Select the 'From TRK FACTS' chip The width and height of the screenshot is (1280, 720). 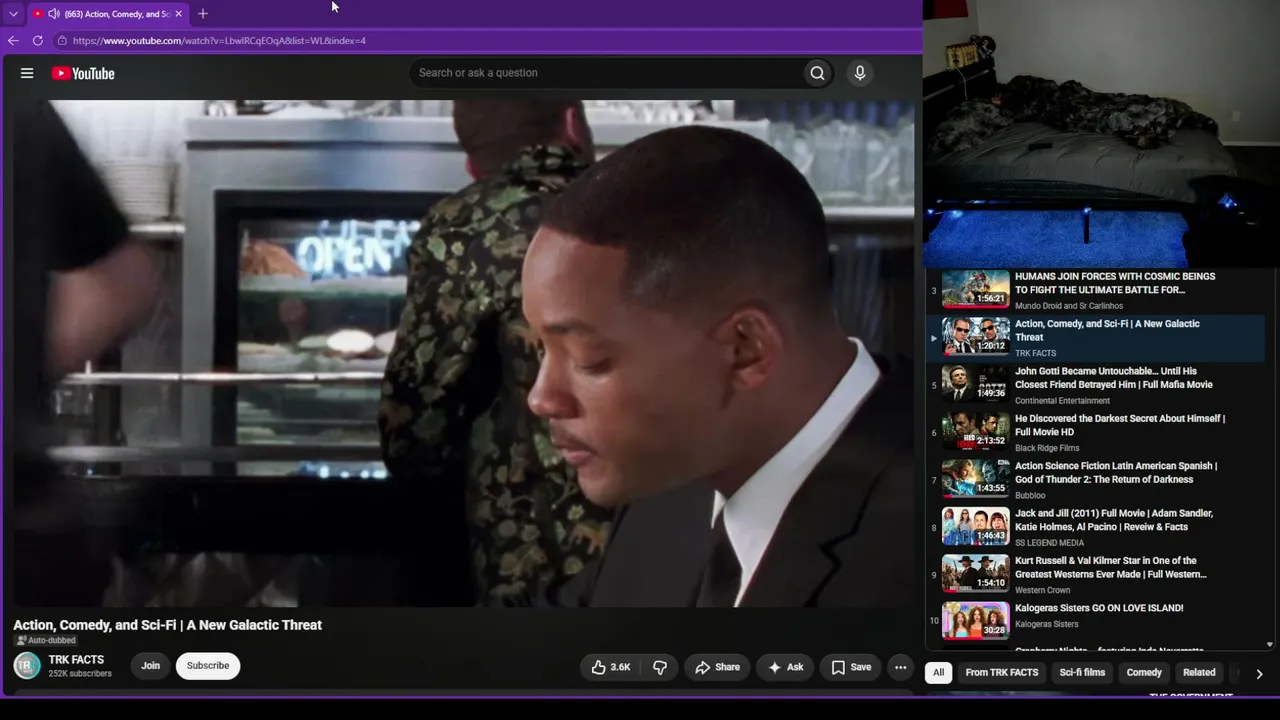1002,673
